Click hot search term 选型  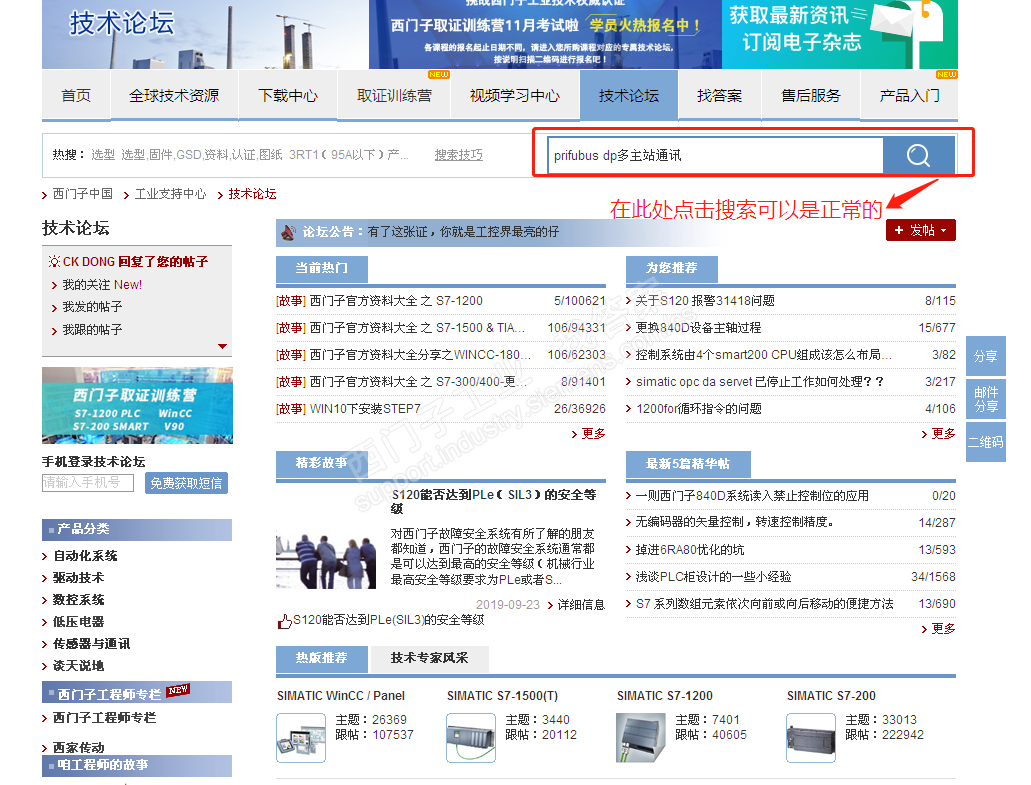103,155
